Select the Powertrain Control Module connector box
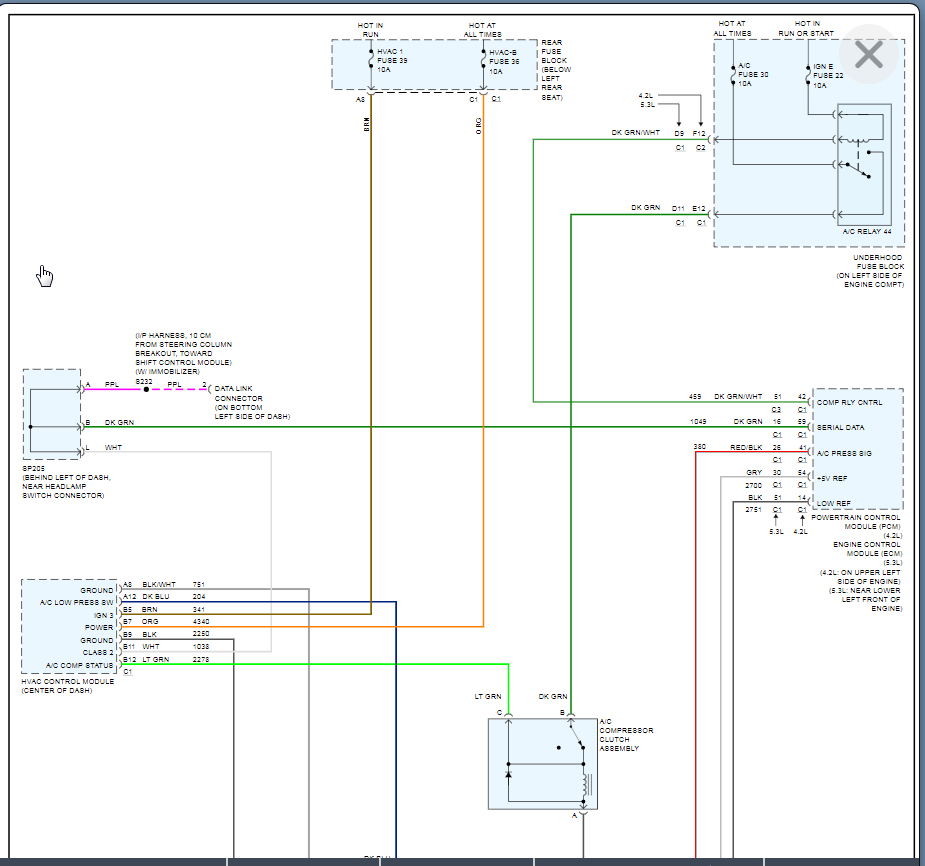The height and width of the screenshot is (866, 925). click(857, 449)
